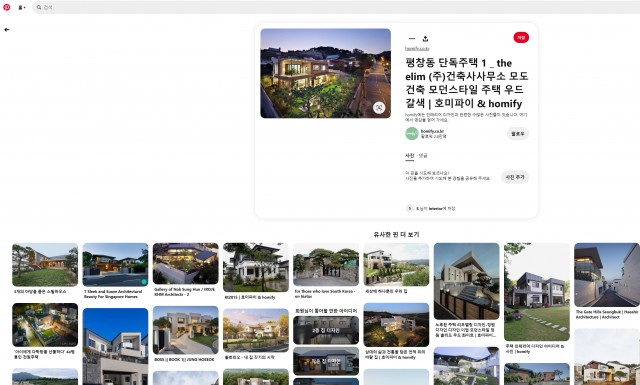640x385 pixels.
Task: Switch to the Photos tab
Action: 409,156
